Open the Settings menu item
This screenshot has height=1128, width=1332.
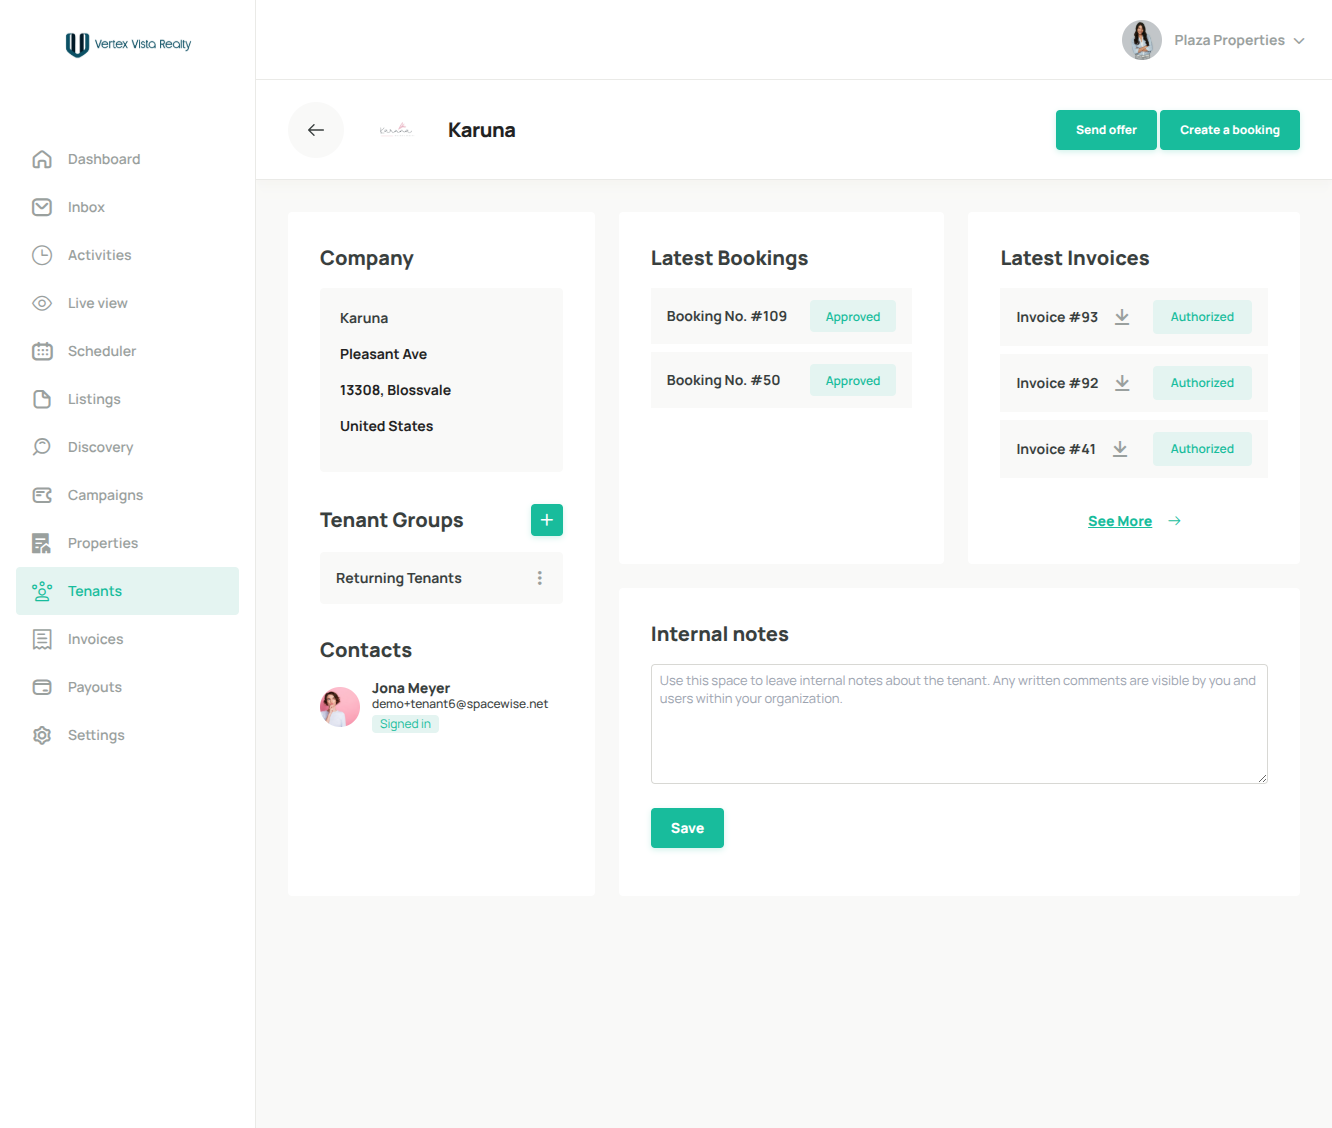(x=127, y=735)
